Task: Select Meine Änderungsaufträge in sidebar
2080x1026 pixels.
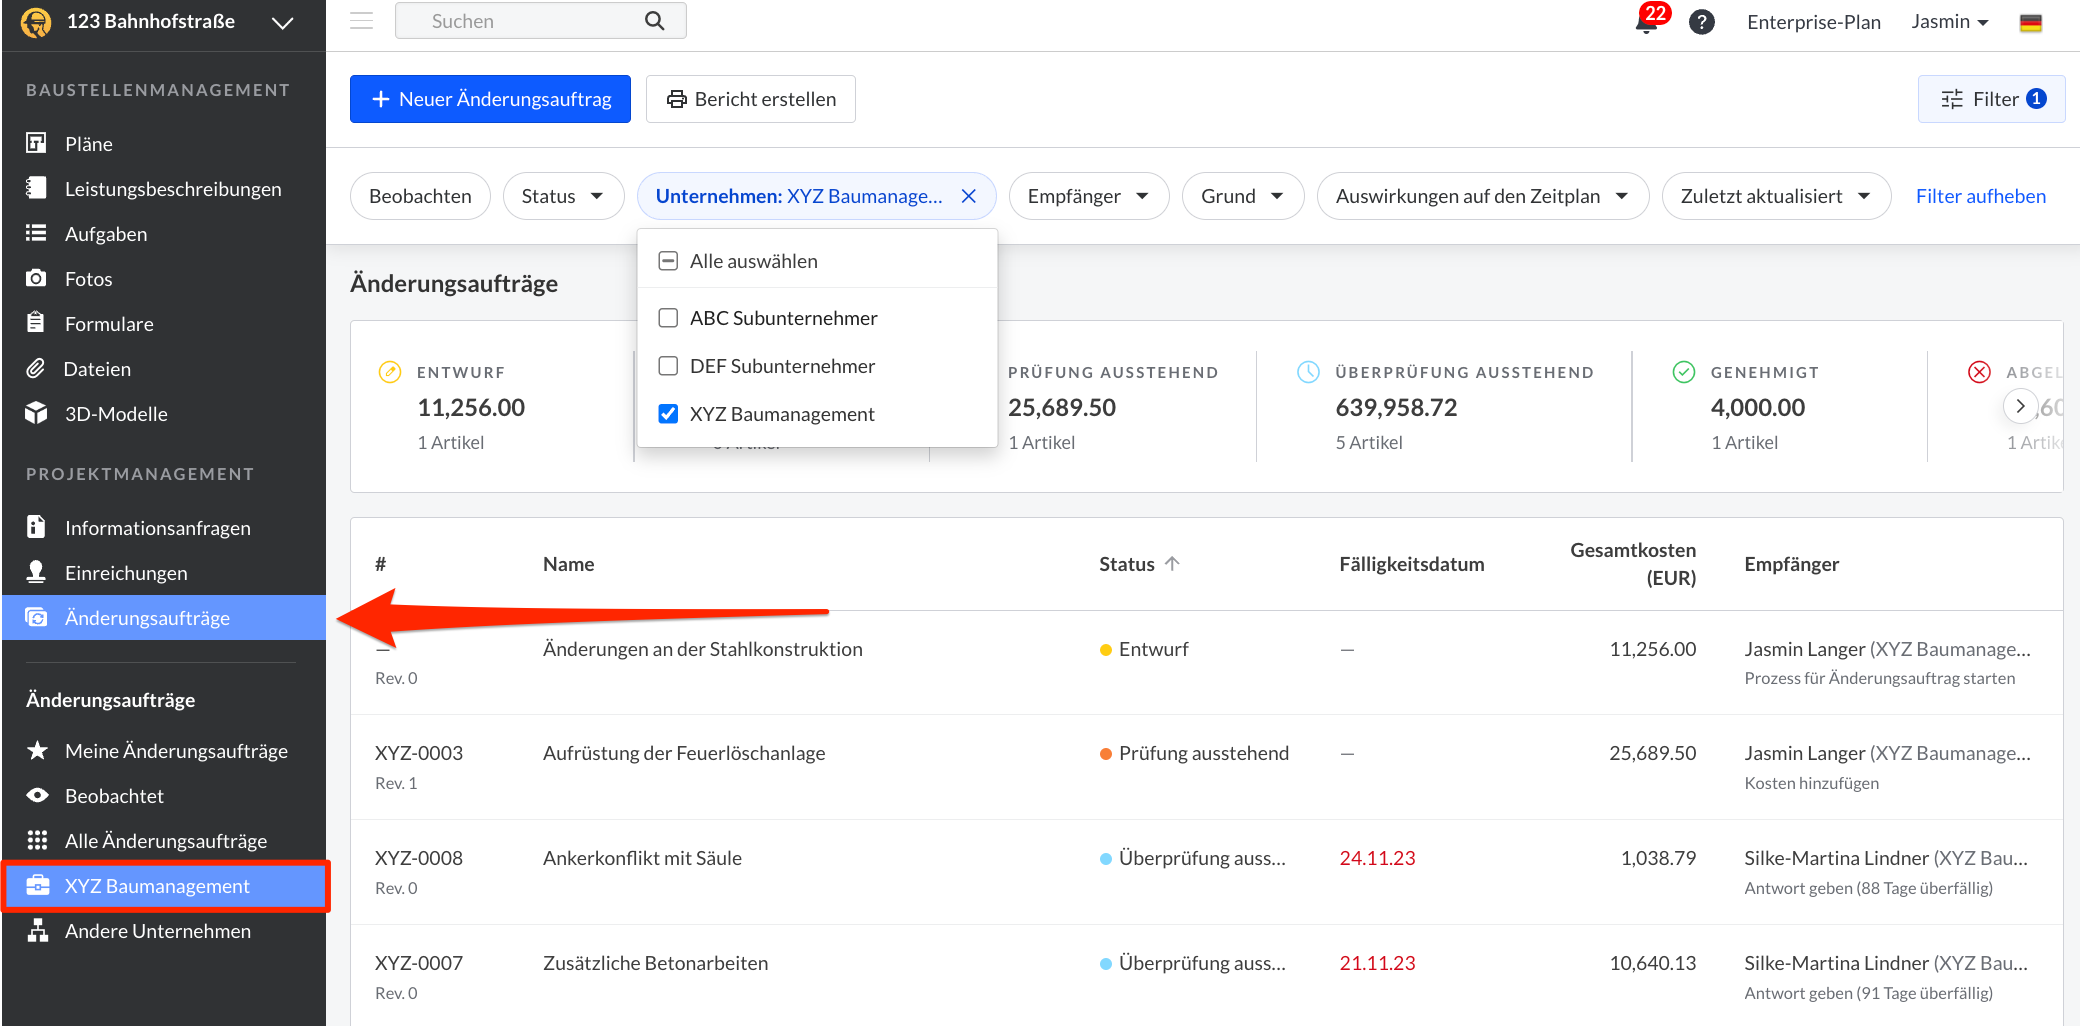Action: (175, 751)
